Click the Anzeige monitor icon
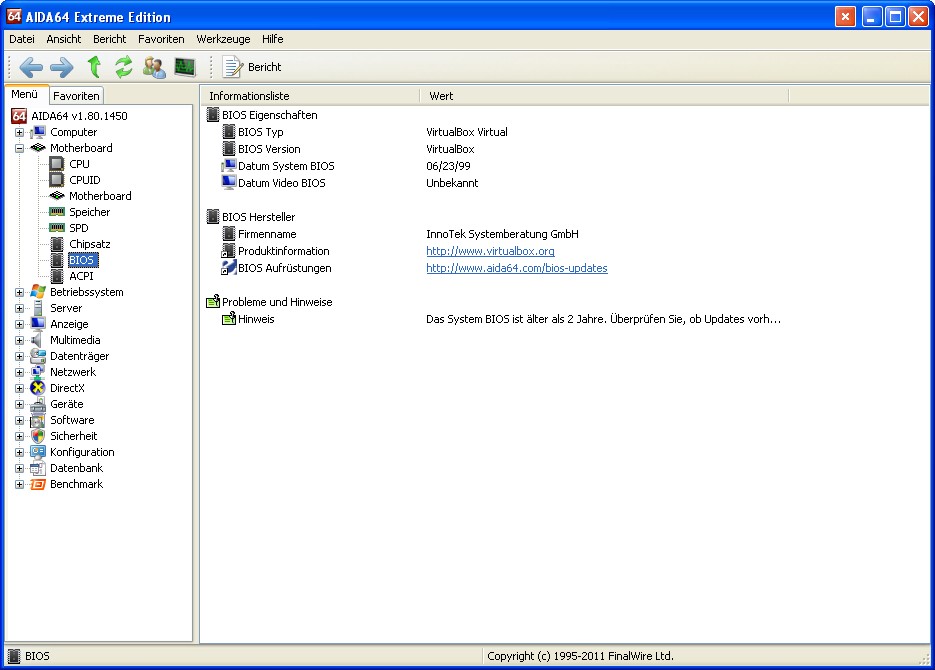Screen dimensions: 935x670 pos(38,324)
